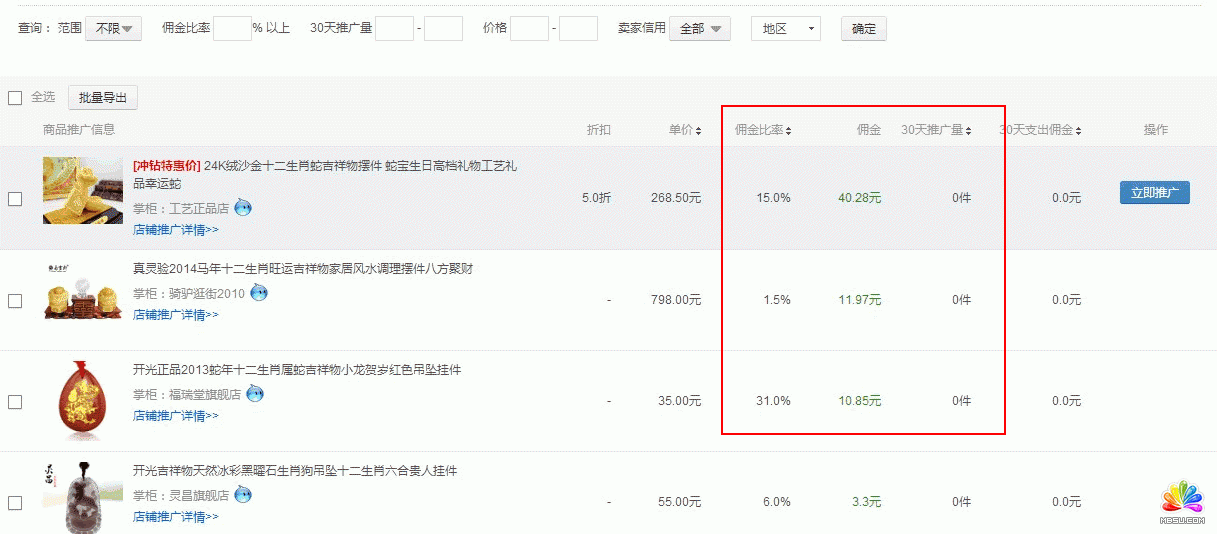Click chat icon beside 福瑞堂旗舰店
1217x534 pixels.
pos(255,394)
